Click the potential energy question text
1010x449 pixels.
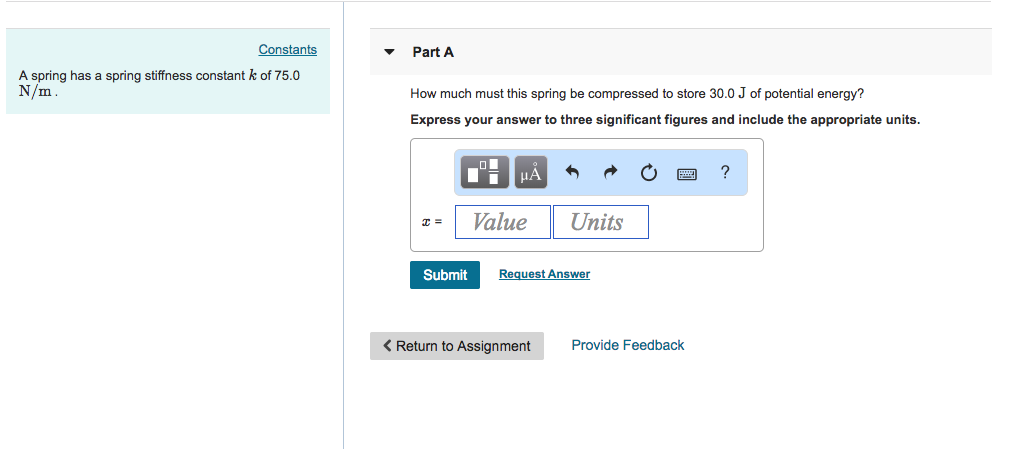(637, 94)
